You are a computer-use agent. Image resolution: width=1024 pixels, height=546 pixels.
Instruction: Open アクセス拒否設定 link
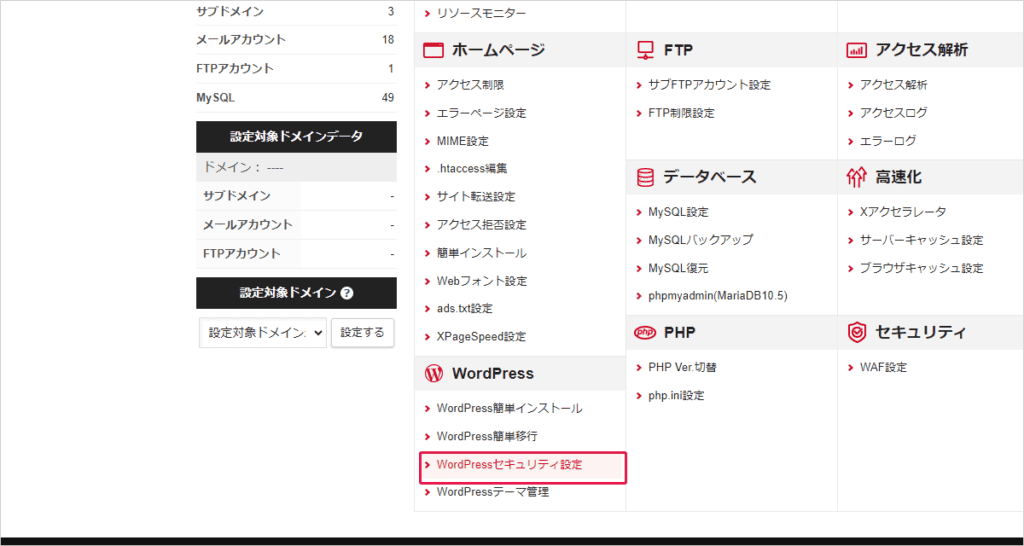481,225
